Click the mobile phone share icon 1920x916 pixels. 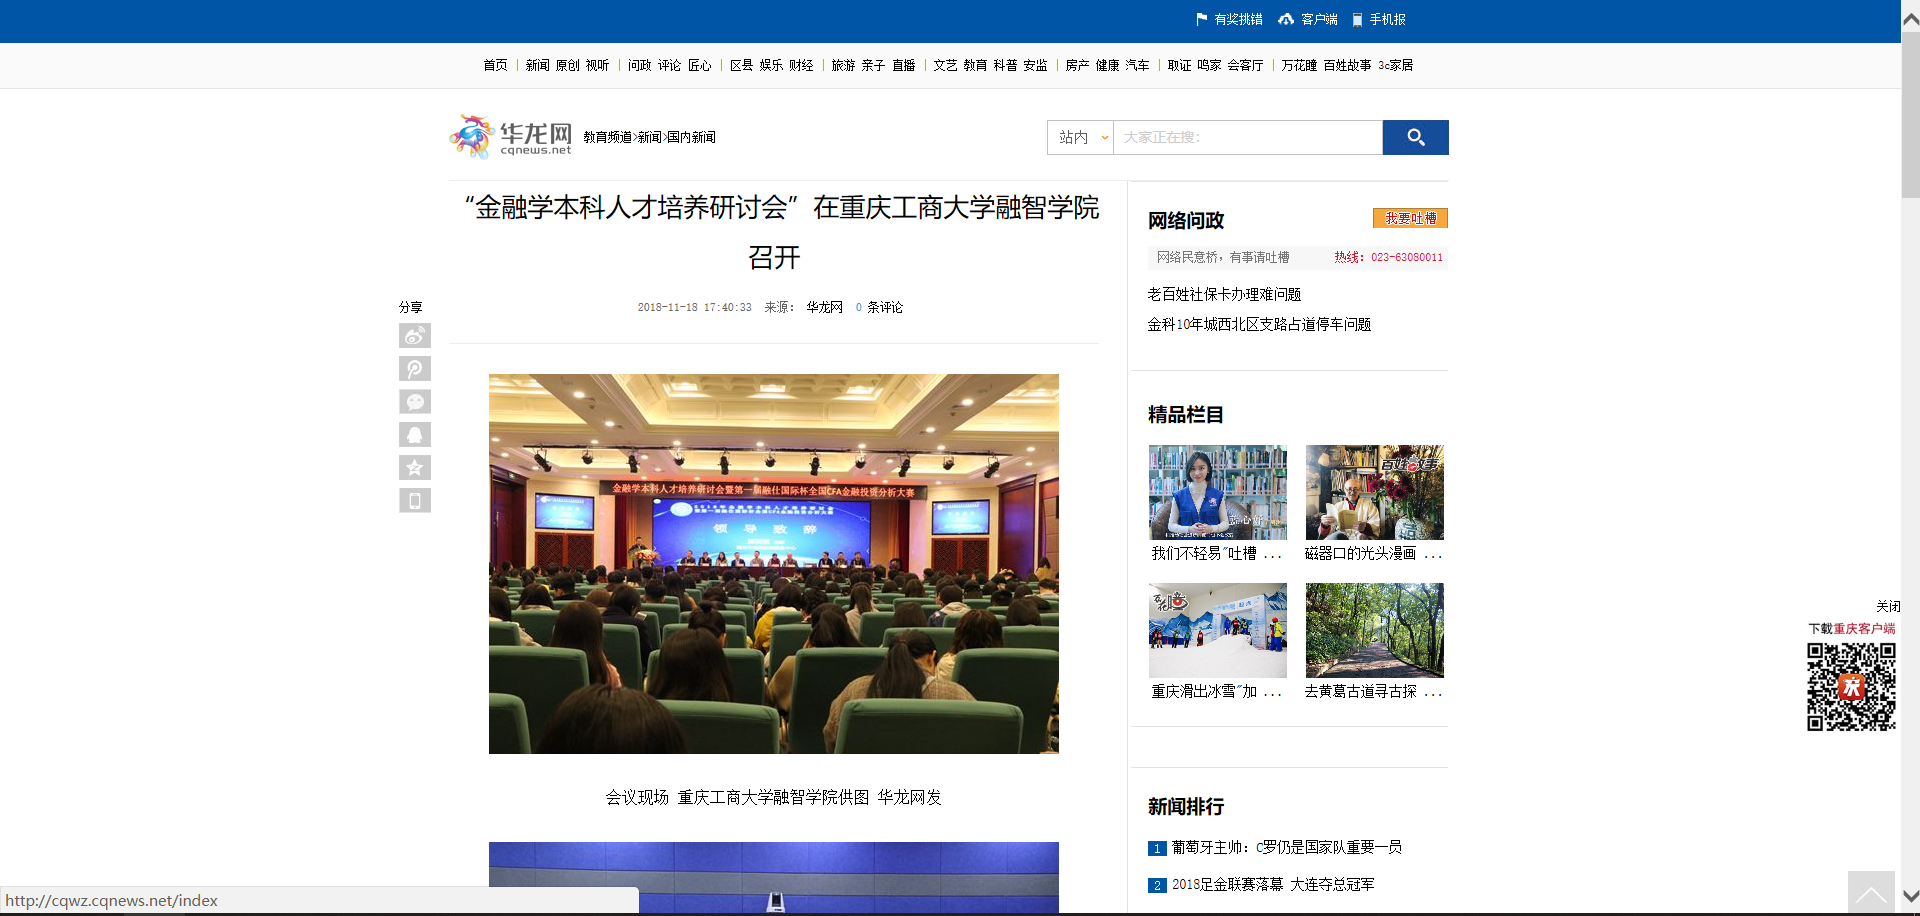coord(414,501)
